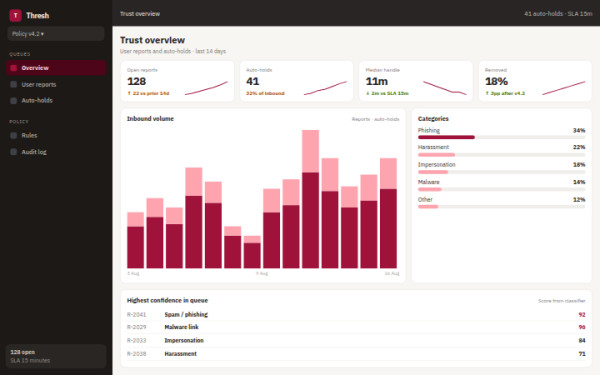
Task: Click the Inbound volume heading
Action: pos(150,119)
